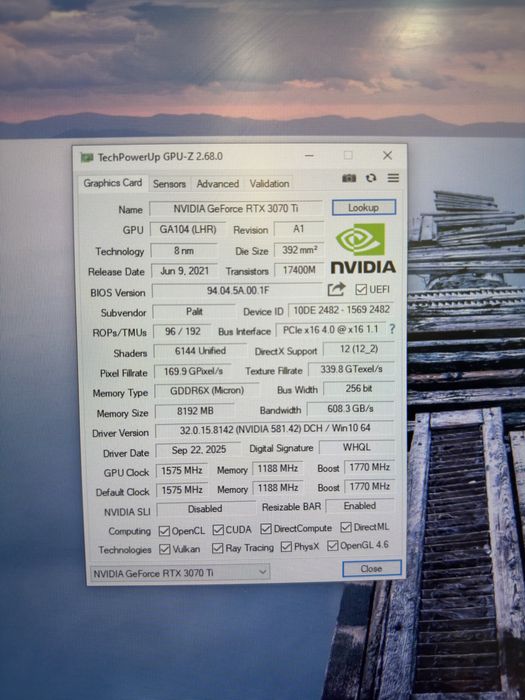Image resolution: width=525 pixels, height=700 pixels.
Task: Click the Bus Interface value PCIe x16 4.0
Action: (x=330, y=330)
